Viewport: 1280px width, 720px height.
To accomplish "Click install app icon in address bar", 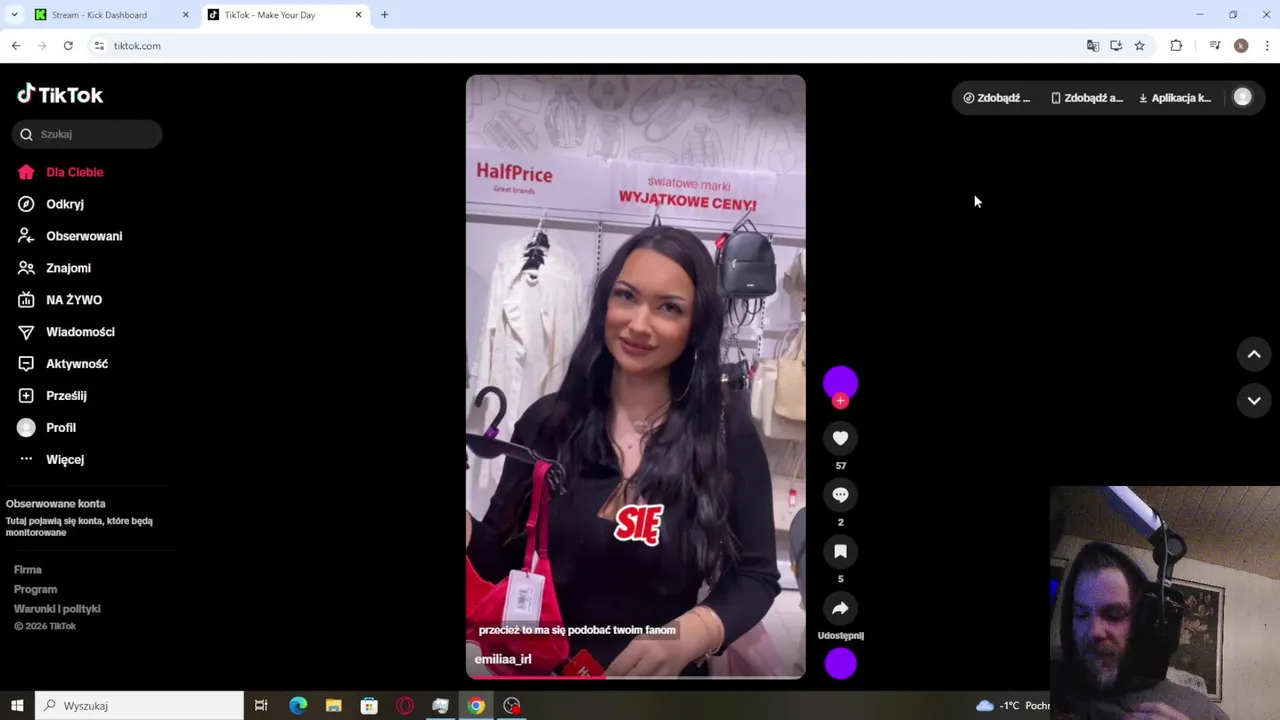I will pyautogui.click(x=1116, y=46).
